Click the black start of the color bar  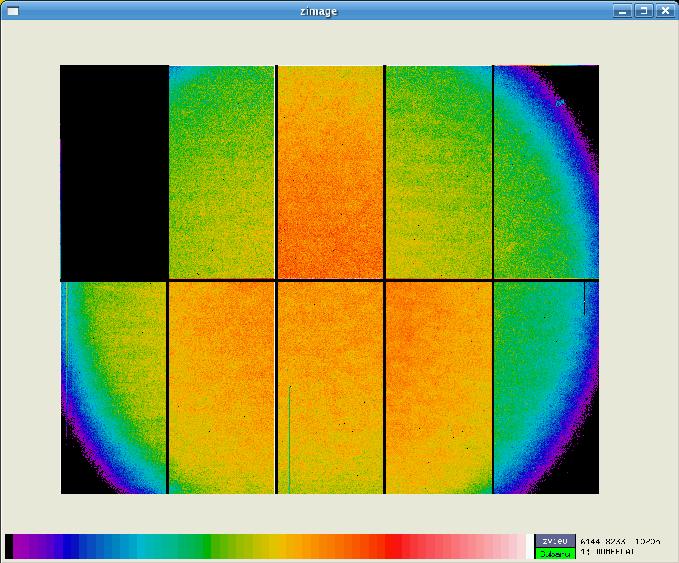(9, 546)
